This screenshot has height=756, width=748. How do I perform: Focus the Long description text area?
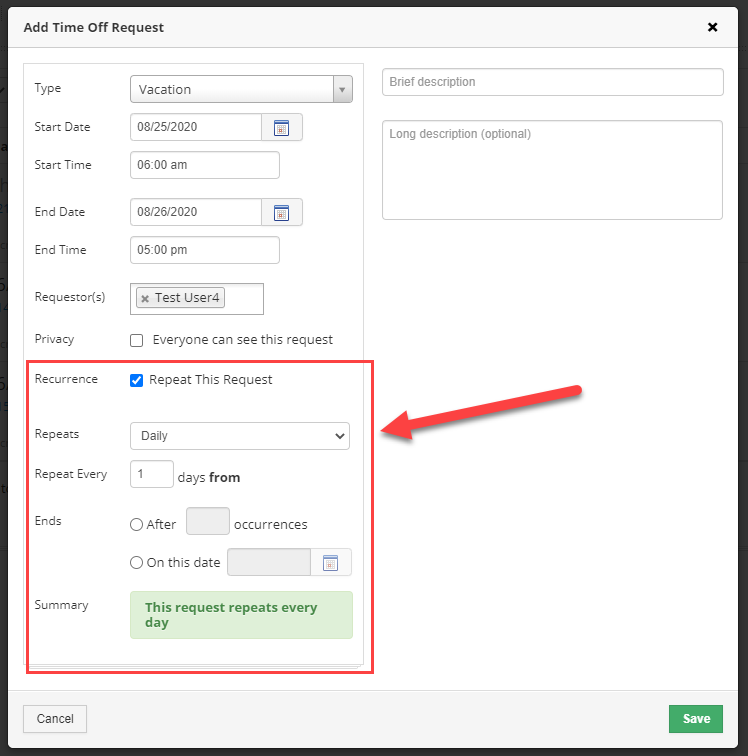(552, 170)
